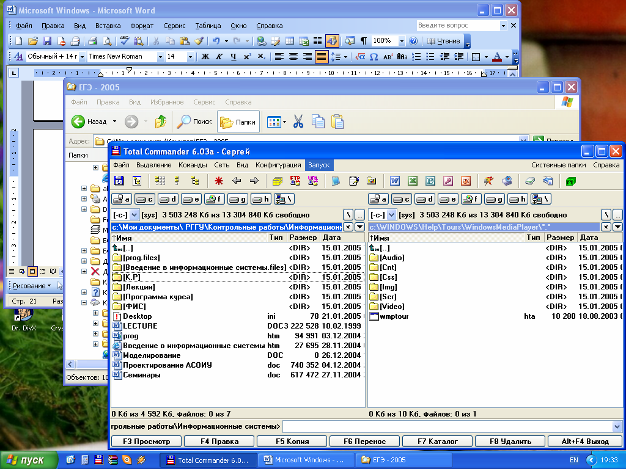The width and height of the screenshot is (626, 469).
Task: Click the Cut scissors icon in Explorer toolbar
Action: tap(297, 121)
